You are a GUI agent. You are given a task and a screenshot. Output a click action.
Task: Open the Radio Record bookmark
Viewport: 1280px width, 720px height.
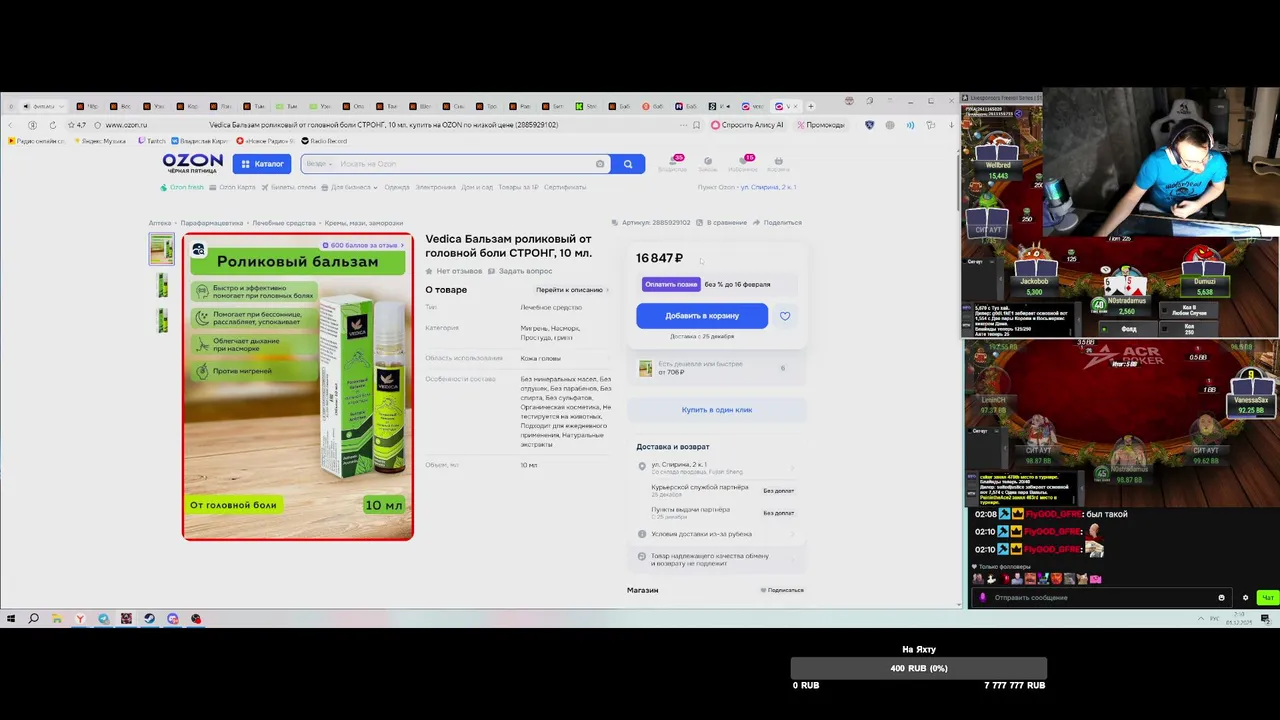[x=323, y=141]
